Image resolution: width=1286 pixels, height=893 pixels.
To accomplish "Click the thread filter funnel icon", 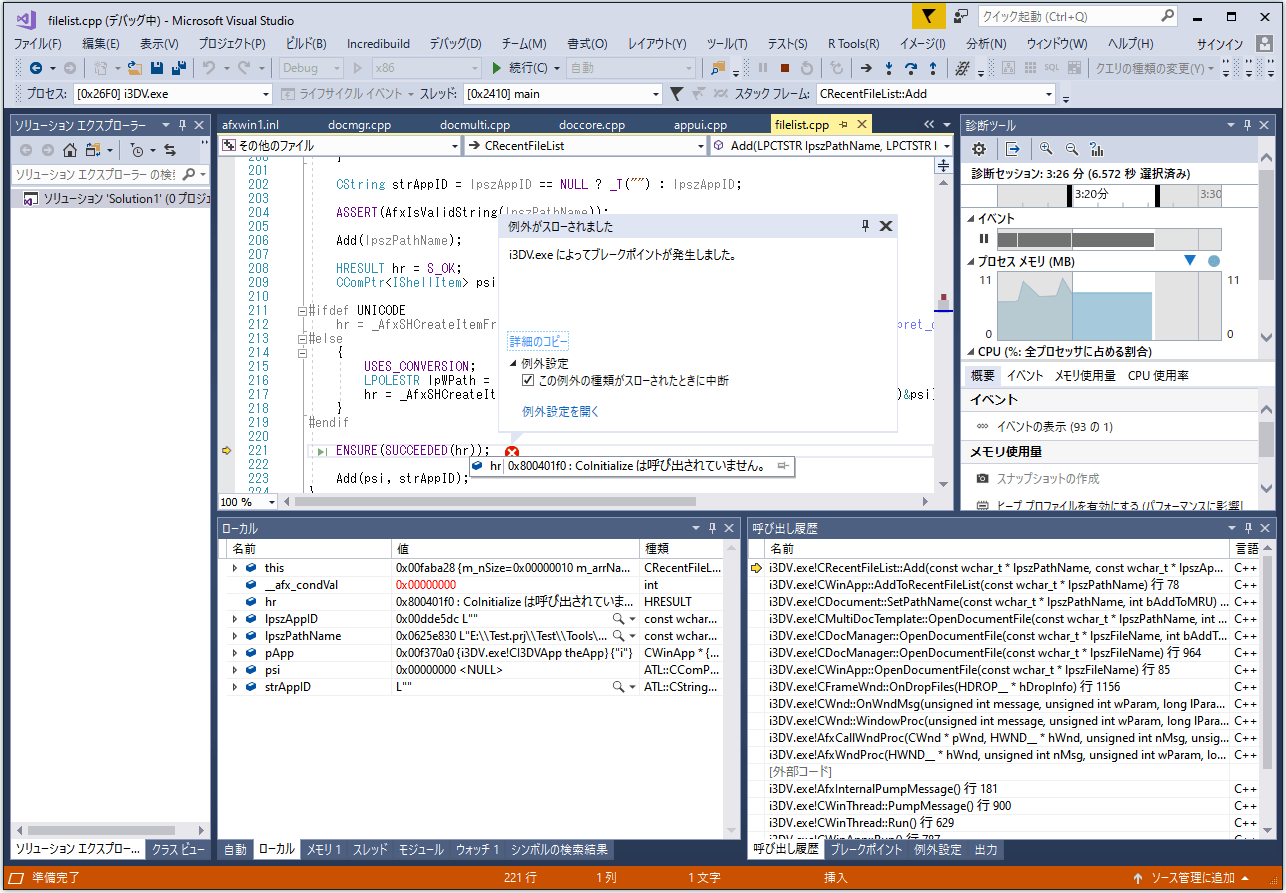I will 676,94.
